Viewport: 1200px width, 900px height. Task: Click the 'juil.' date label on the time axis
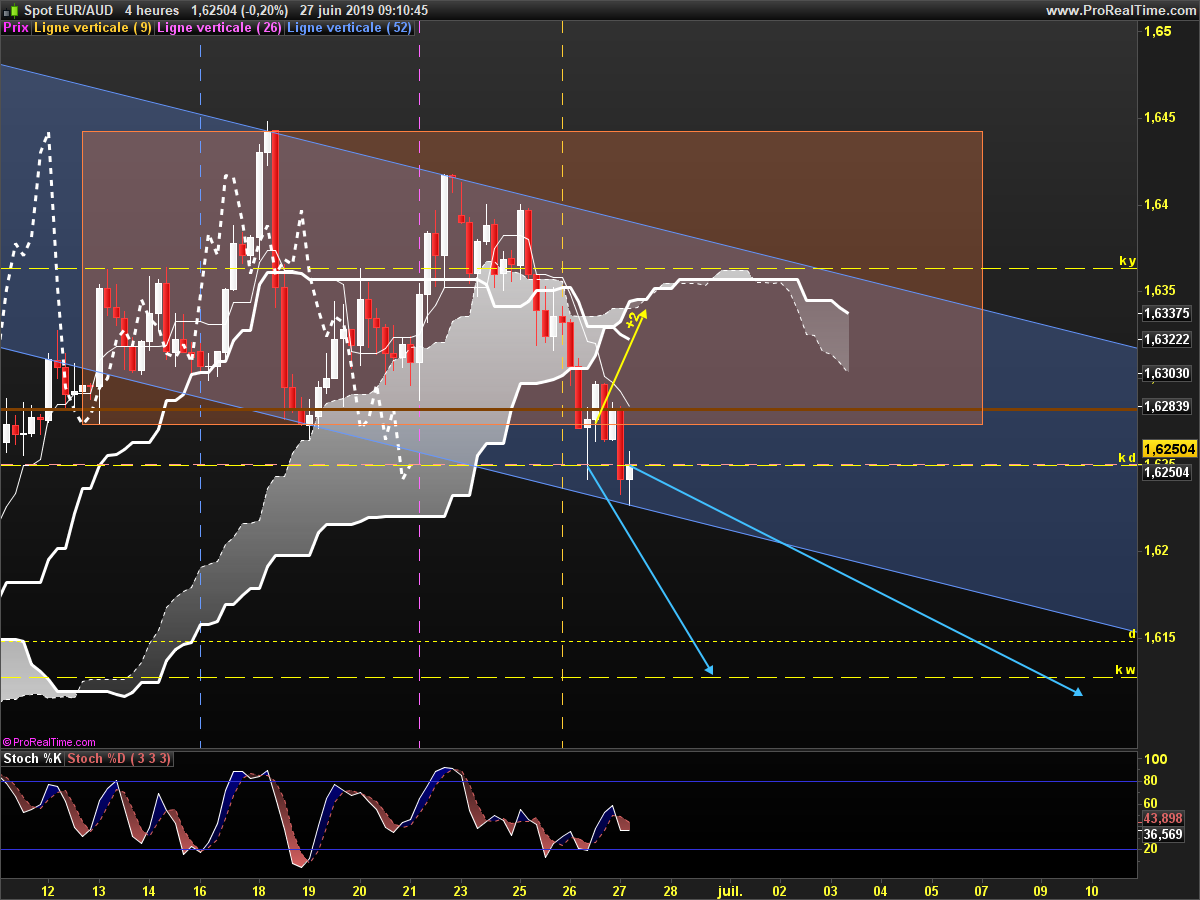coord(727,861)
